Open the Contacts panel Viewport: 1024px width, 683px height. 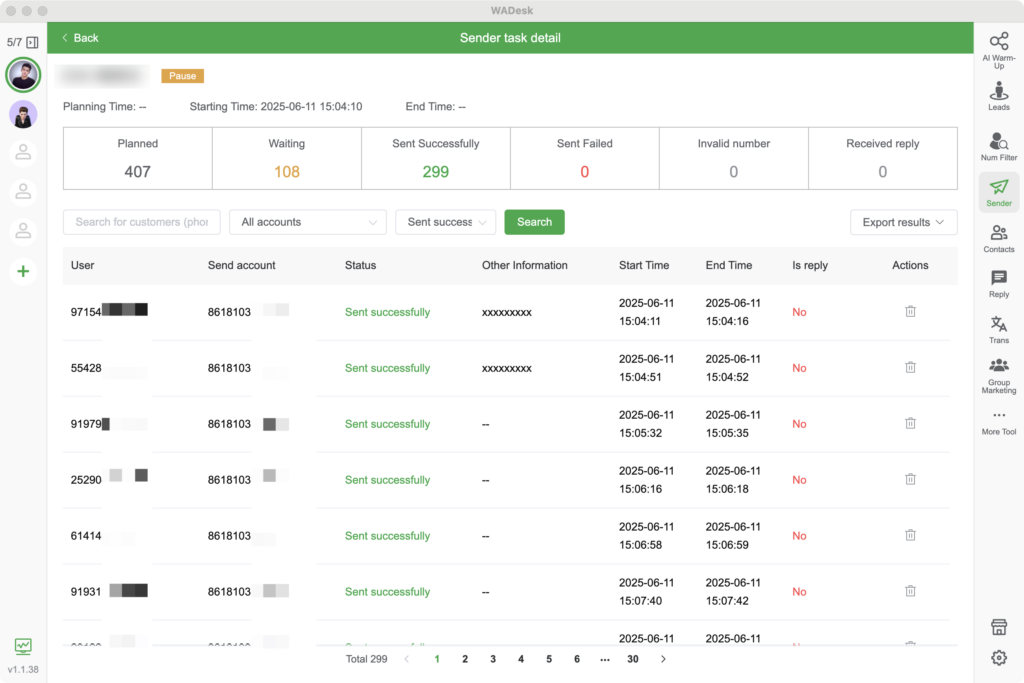pyautogui.click(x=999, y=238)
